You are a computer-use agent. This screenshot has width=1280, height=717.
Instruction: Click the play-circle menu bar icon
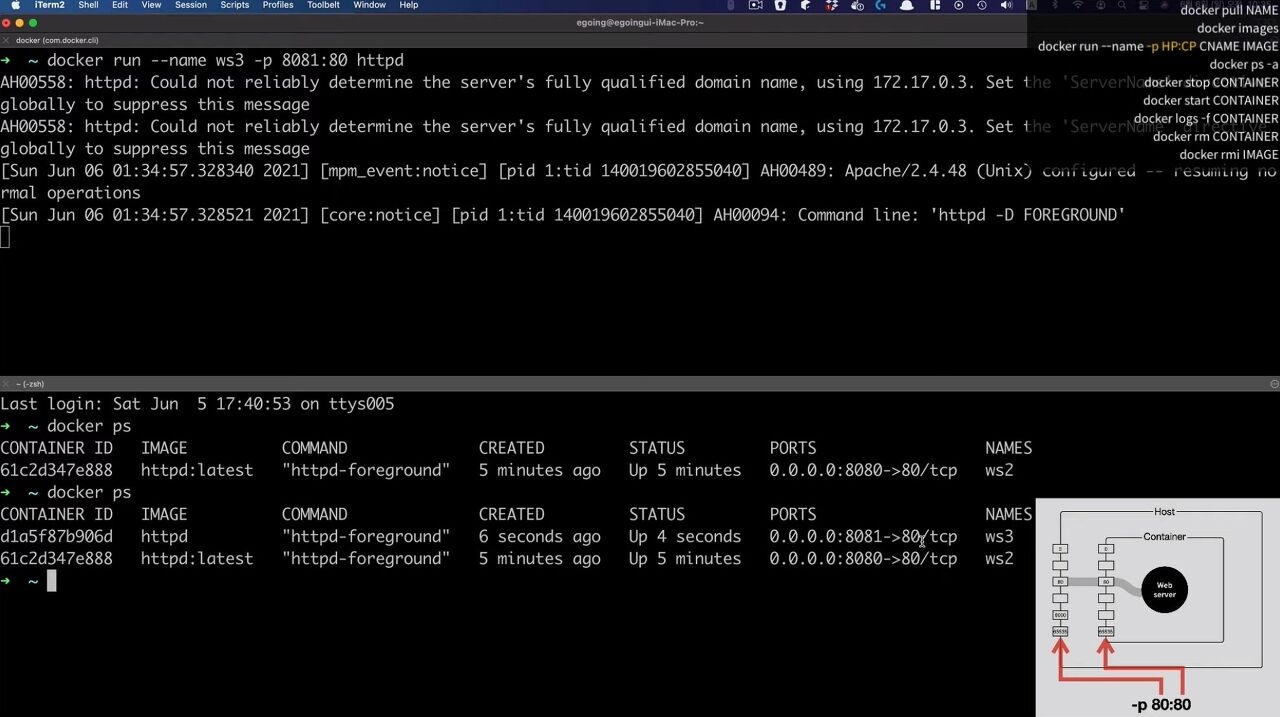[x=958, y=5]
